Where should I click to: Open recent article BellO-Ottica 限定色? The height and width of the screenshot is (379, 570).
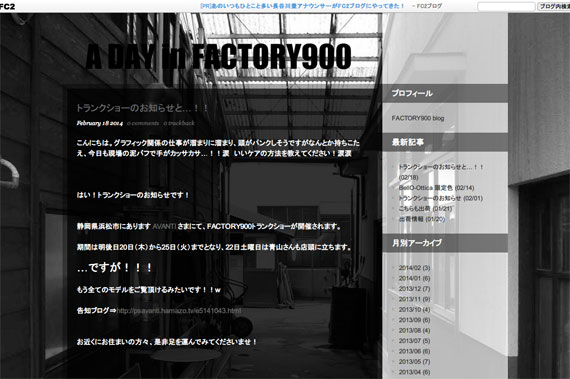(x=436, y=188)
